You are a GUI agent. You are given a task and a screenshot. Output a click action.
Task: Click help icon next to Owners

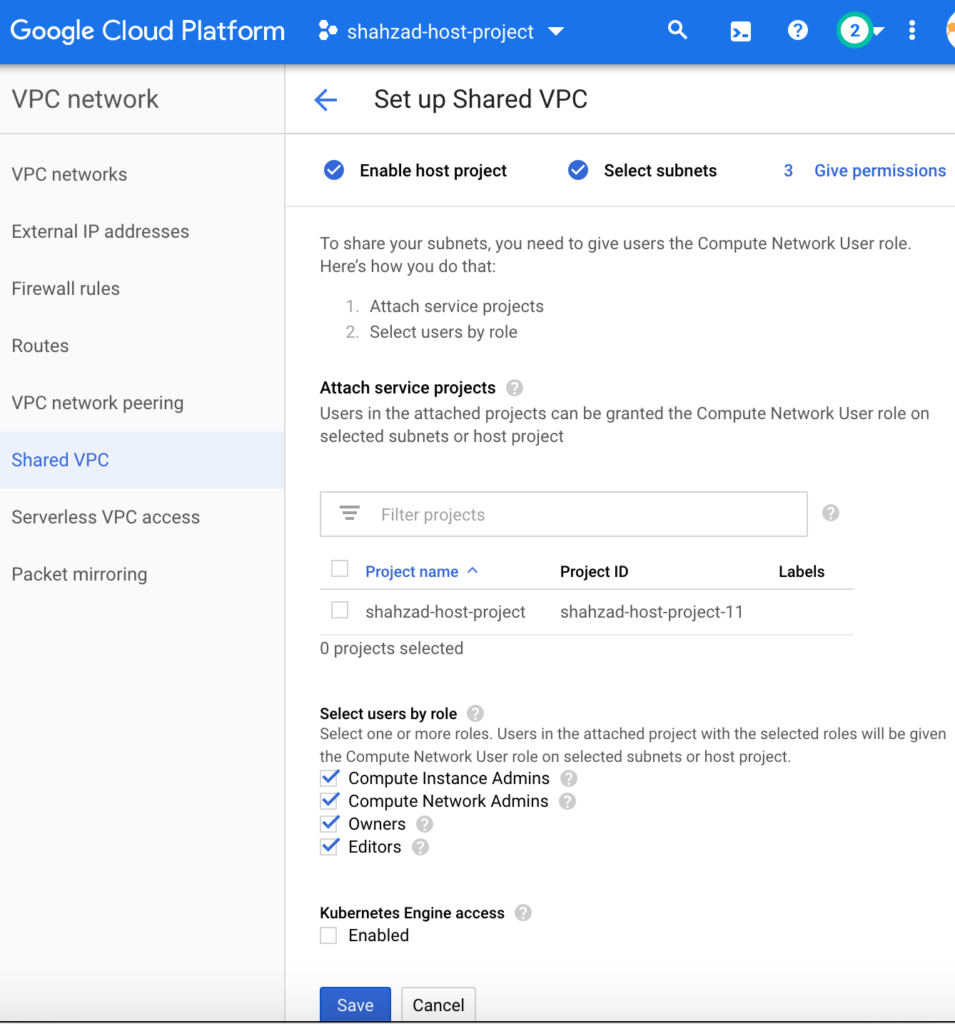425,824
